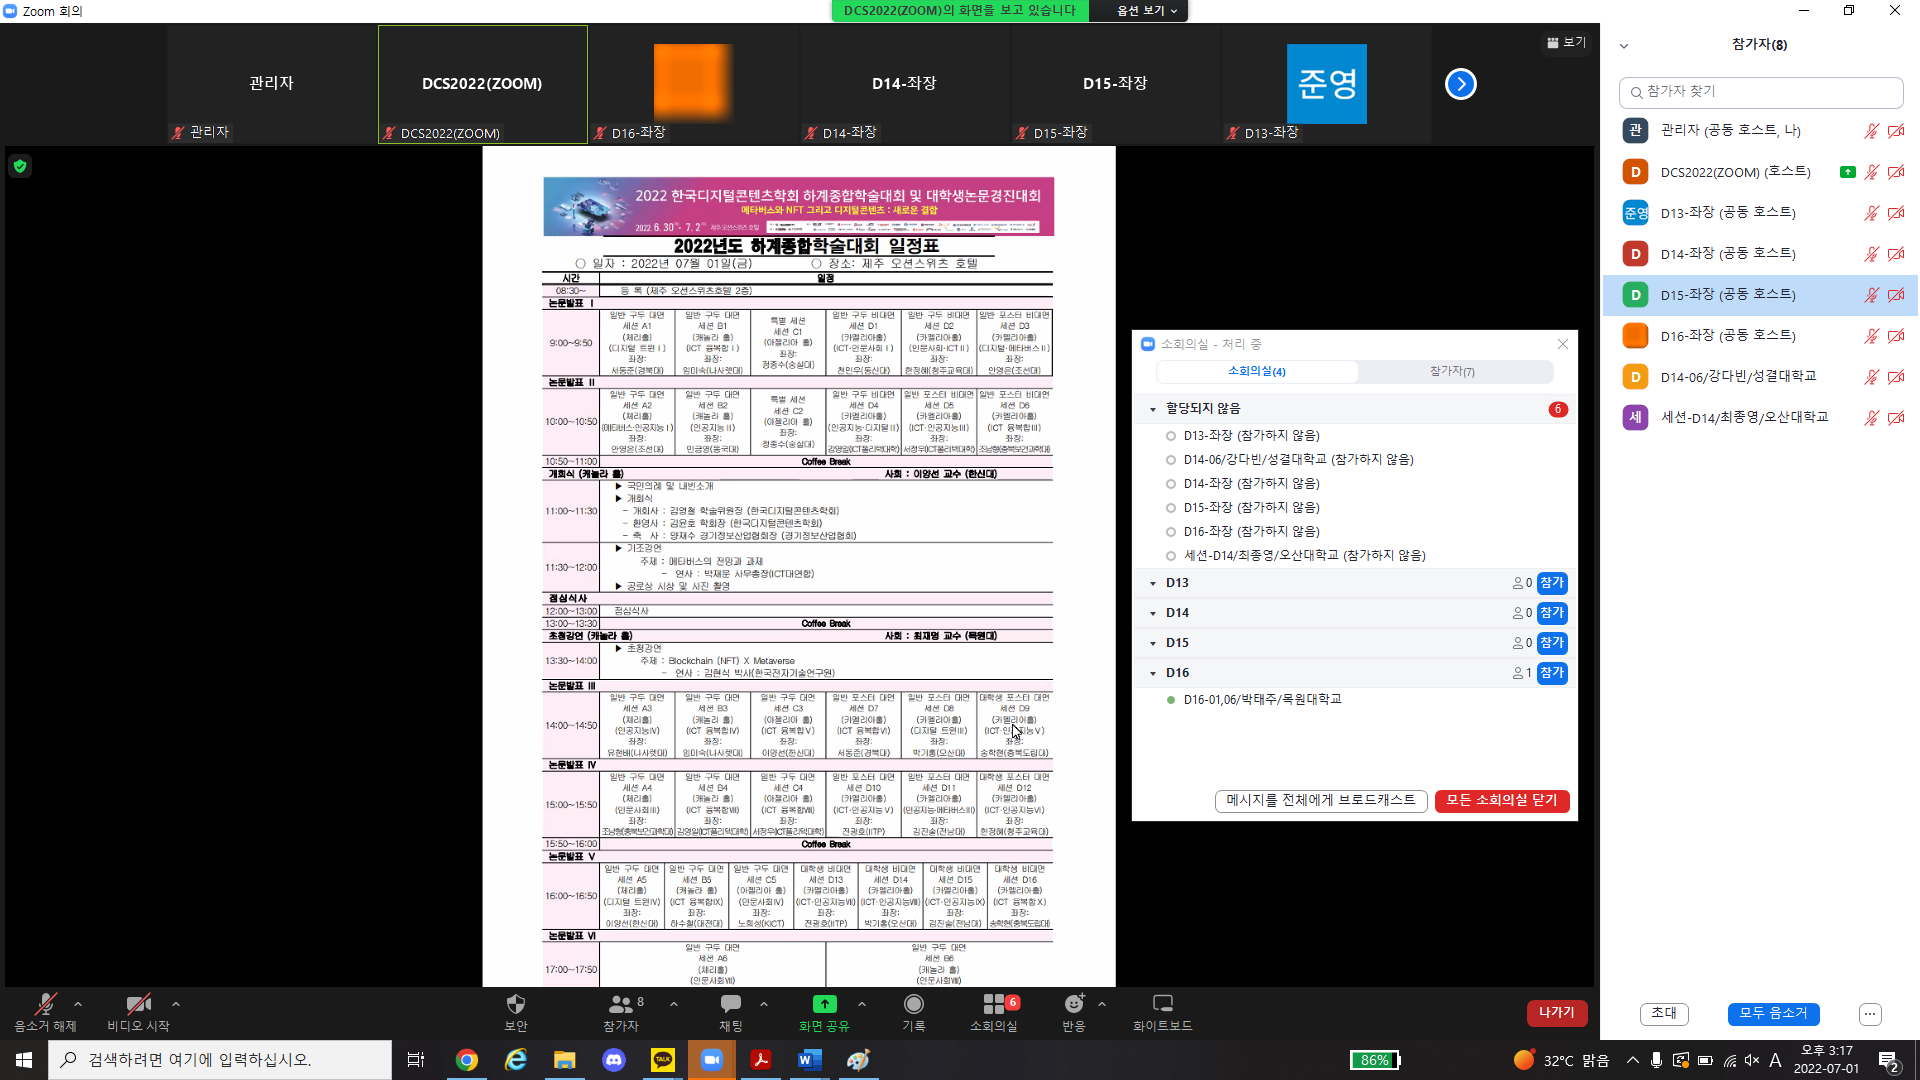Screen dimensions: 1920x1080
Task: Select radio button for D13-좌장 unassigned
Action: point(1171,436)
